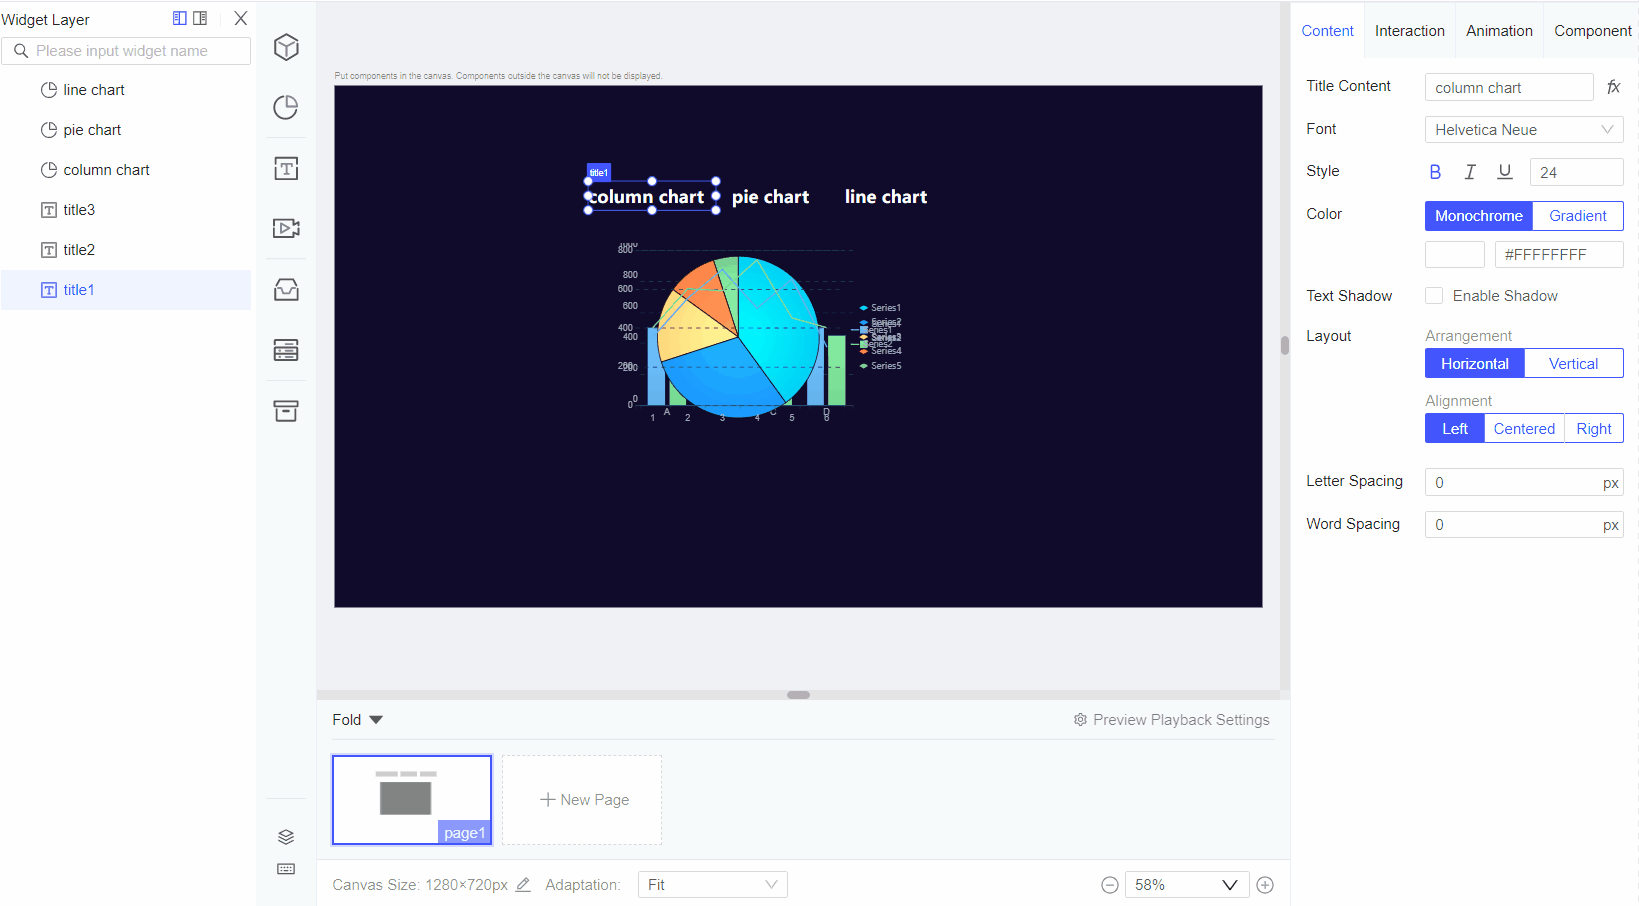Open Preview Playback Settings
The image size is (1639, 906).
[1171, 720]
